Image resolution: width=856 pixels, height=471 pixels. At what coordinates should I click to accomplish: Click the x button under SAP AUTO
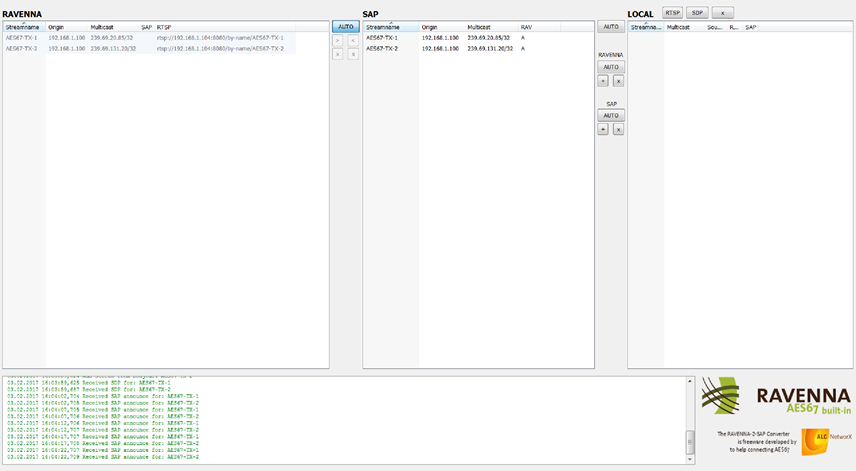[x=618, y=129]
